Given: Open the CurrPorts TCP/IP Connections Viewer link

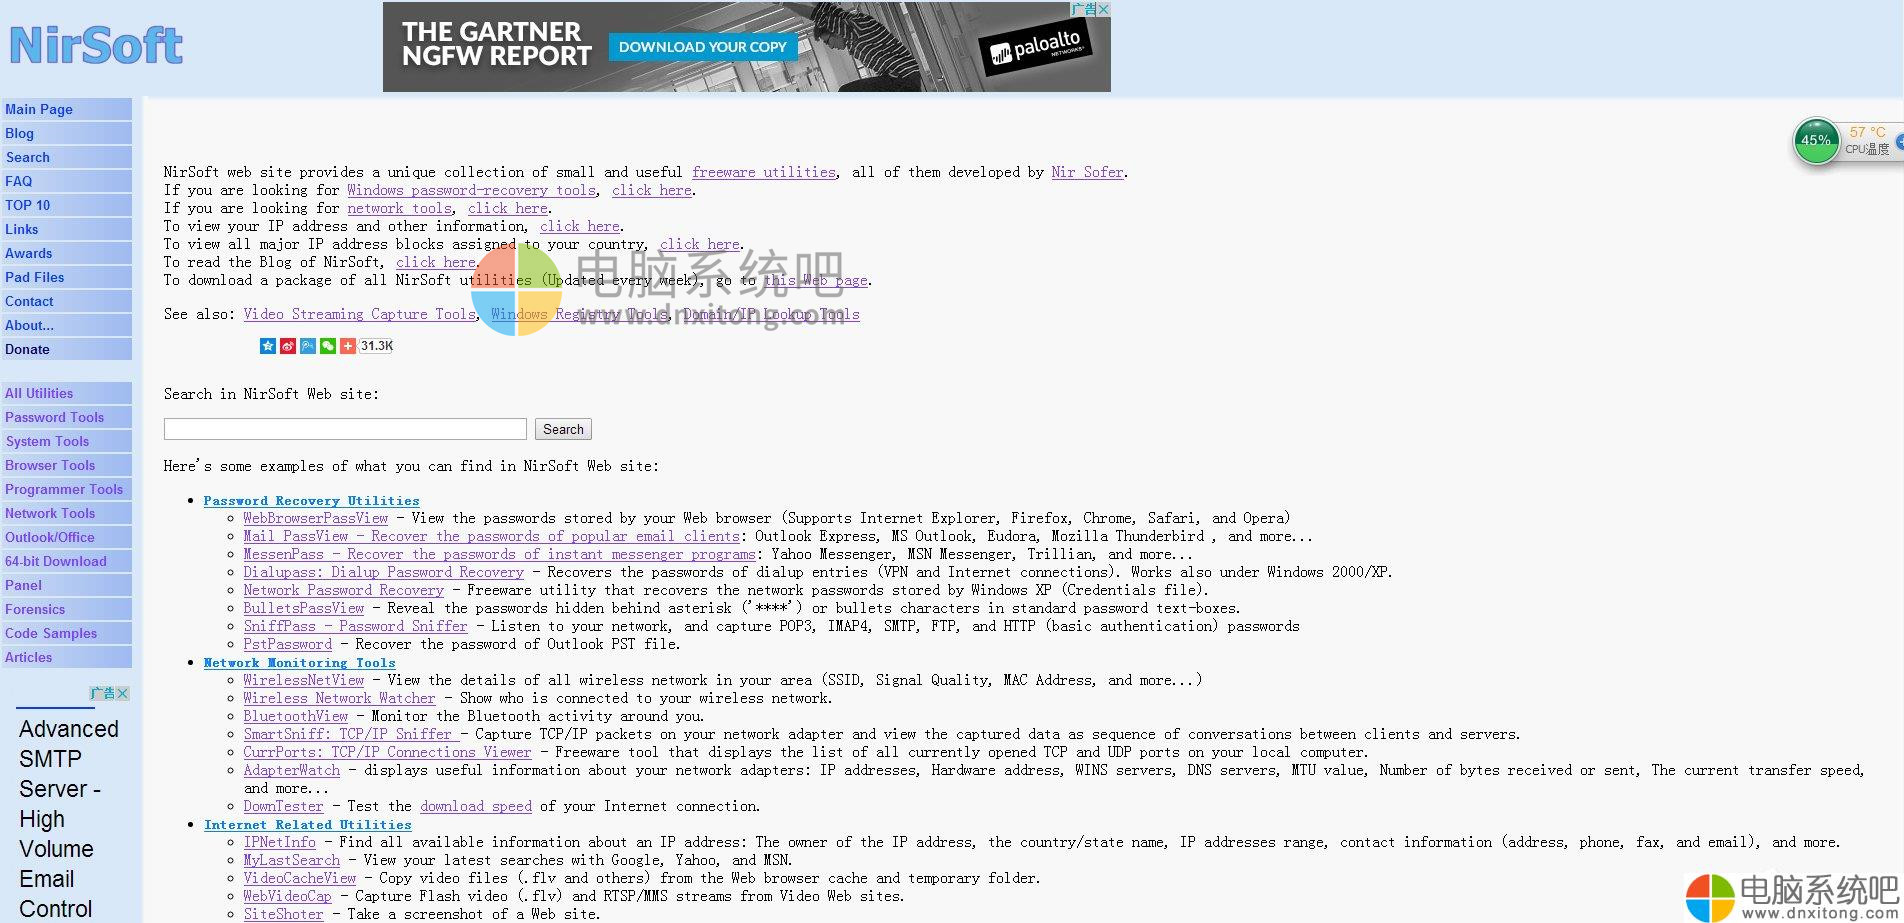Looking at the screenshot, I should pyautogui.click(x=387, y=752).
